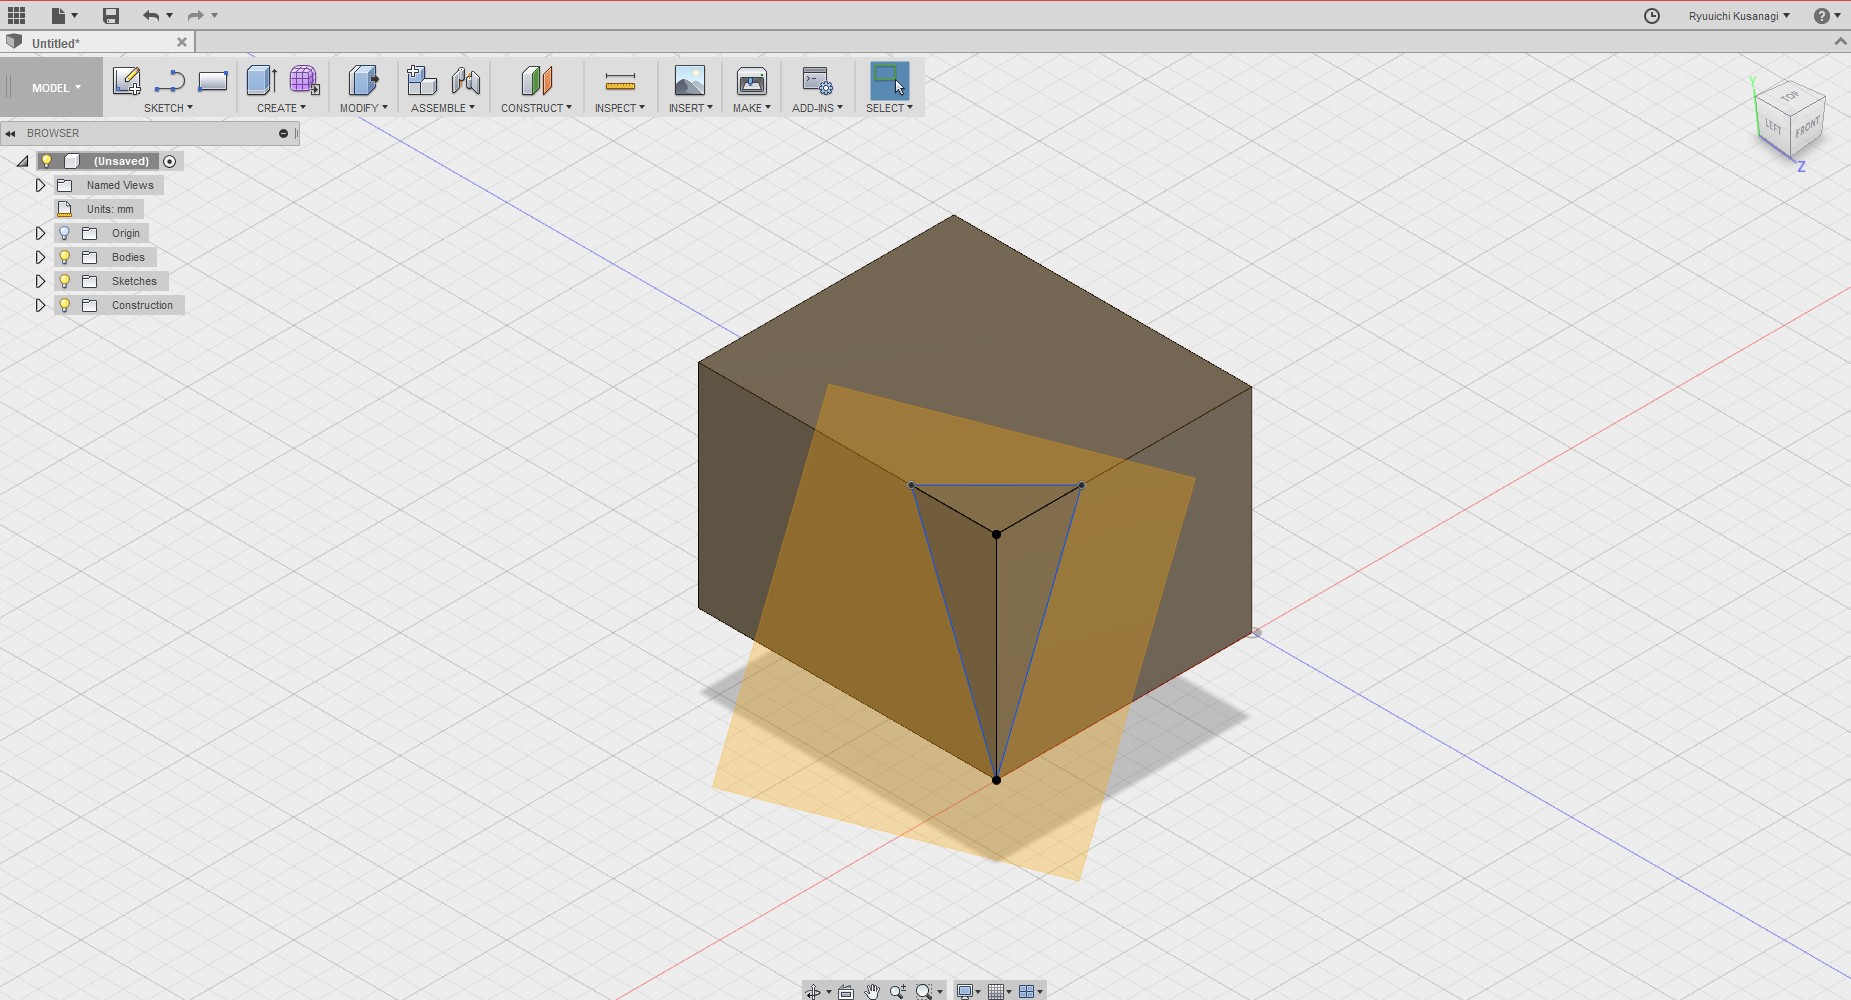The height and width of the screenshot is (1000, 1851).
Task: Hide the Bodies folder lightbulb
Action: pyautogui.click(x=64, y=256)
